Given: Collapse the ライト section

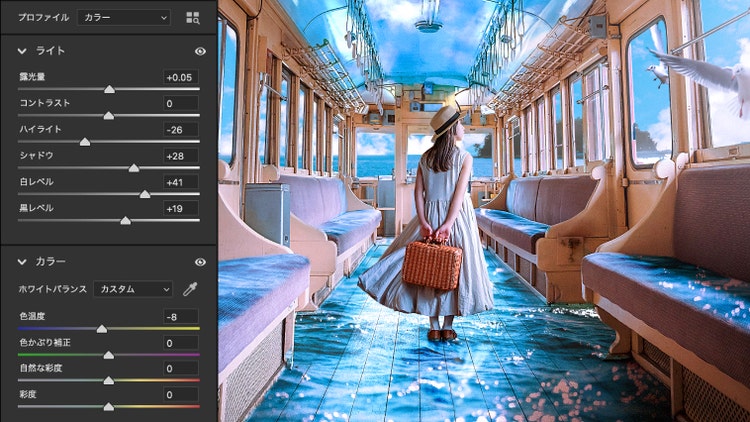Looking at the screenshot, I should (x=22, y=51).
